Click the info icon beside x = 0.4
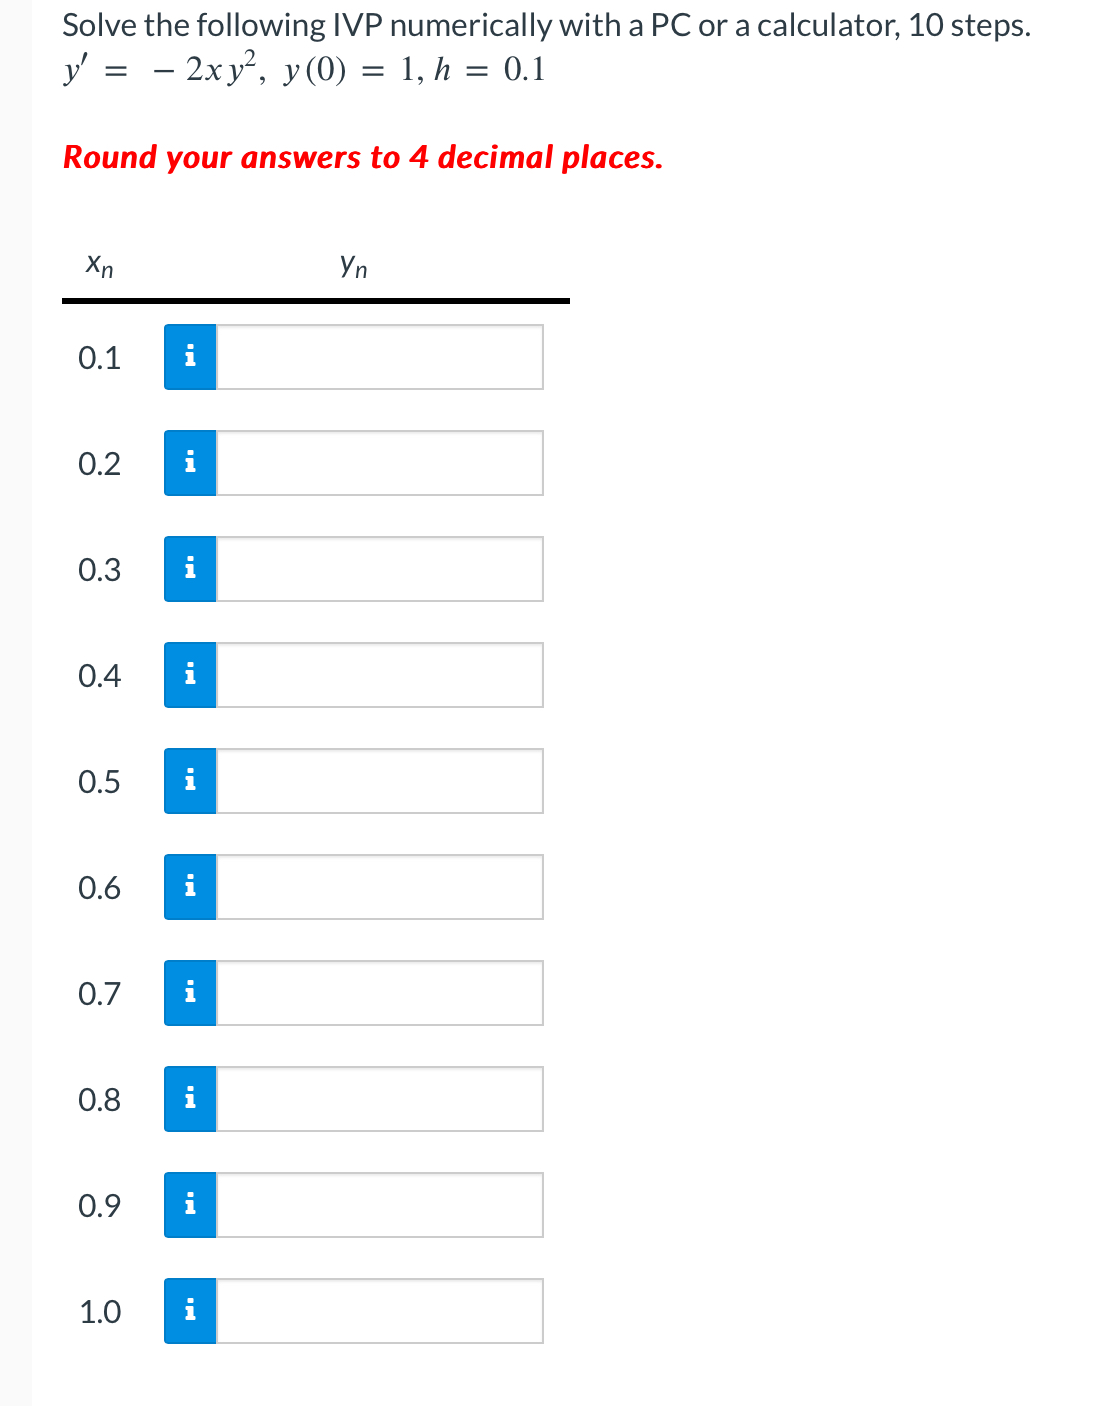 pos(190,675)
